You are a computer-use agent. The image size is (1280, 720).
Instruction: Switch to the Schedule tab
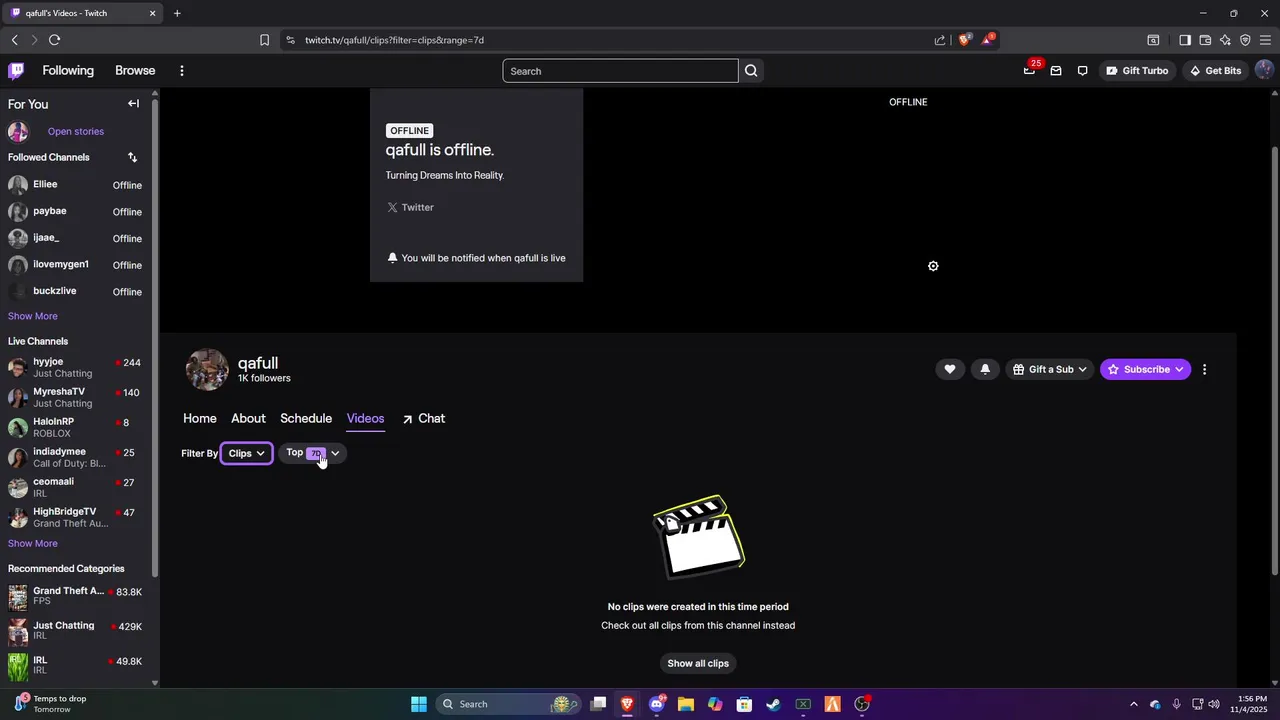[x=306, y=419]
